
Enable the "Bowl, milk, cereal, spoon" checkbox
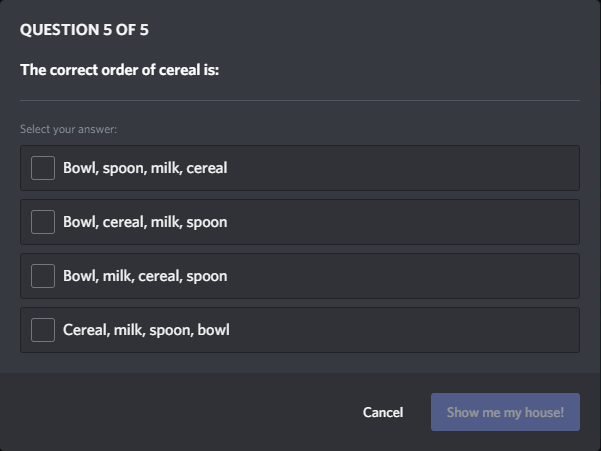(x=43, y=276)
